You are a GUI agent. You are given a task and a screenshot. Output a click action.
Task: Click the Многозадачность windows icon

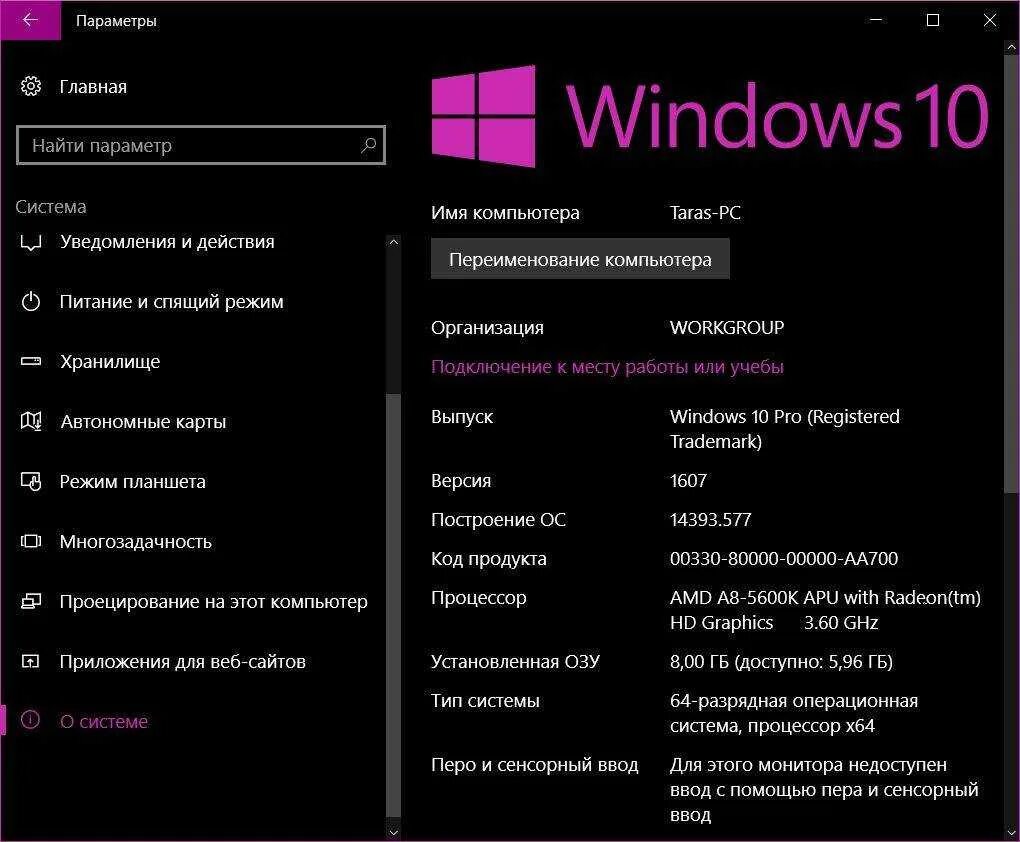(31, 541)
